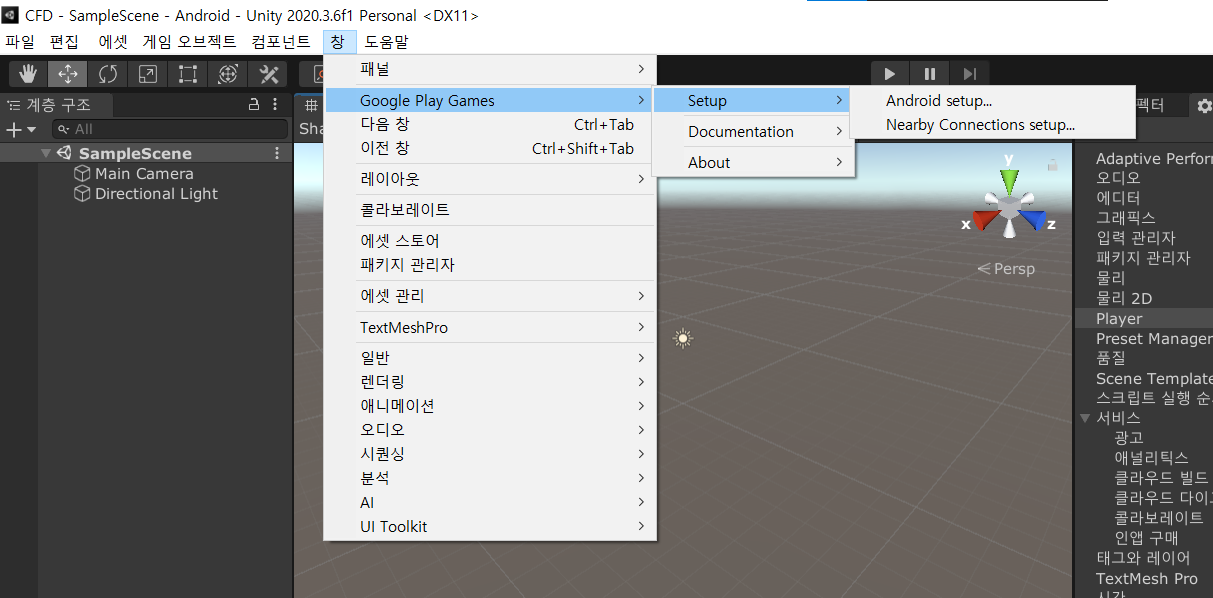The width and height of the screenshot is (1213, 598).
Task: Open 에셋 스토어 from the menu
Action: (x=490, y=241)
